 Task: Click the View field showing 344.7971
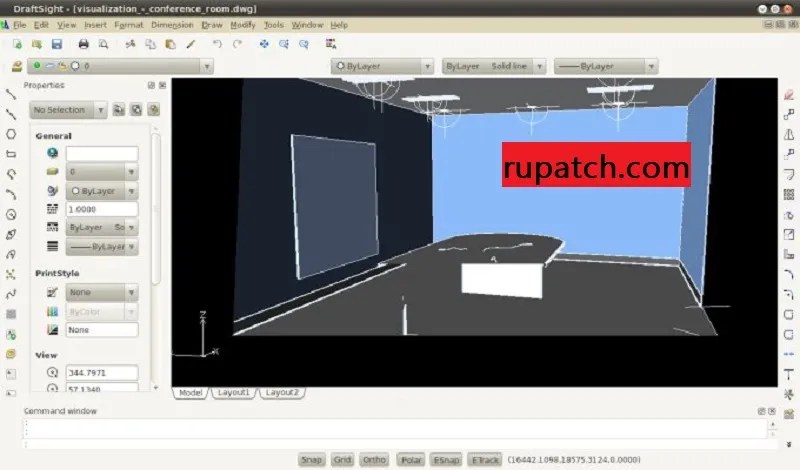102,373
